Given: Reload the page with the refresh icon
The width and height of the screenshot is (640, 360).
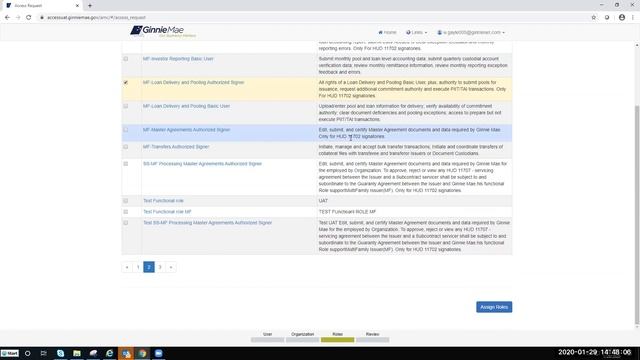Looking at the screenshot, I should point(29,18).
